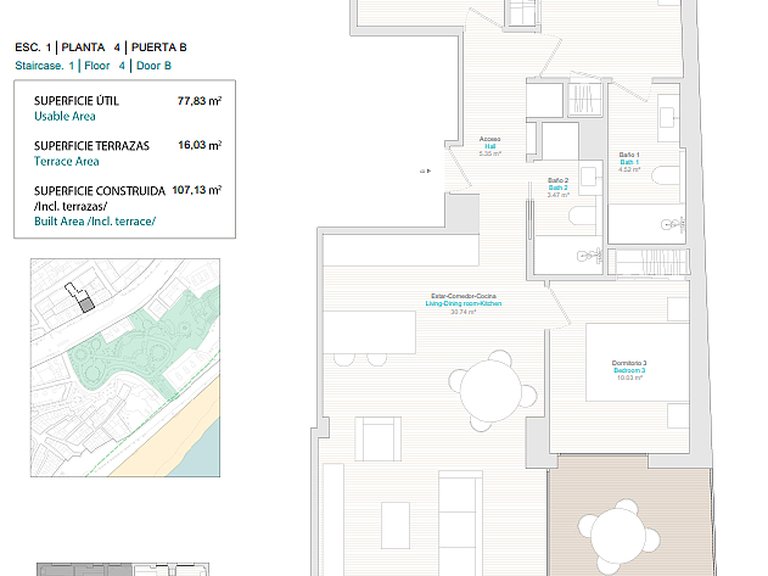Screen dimensions: 768x576
Task: Click the Built Area value 107,13 m²
Action: tap(197, 190)
